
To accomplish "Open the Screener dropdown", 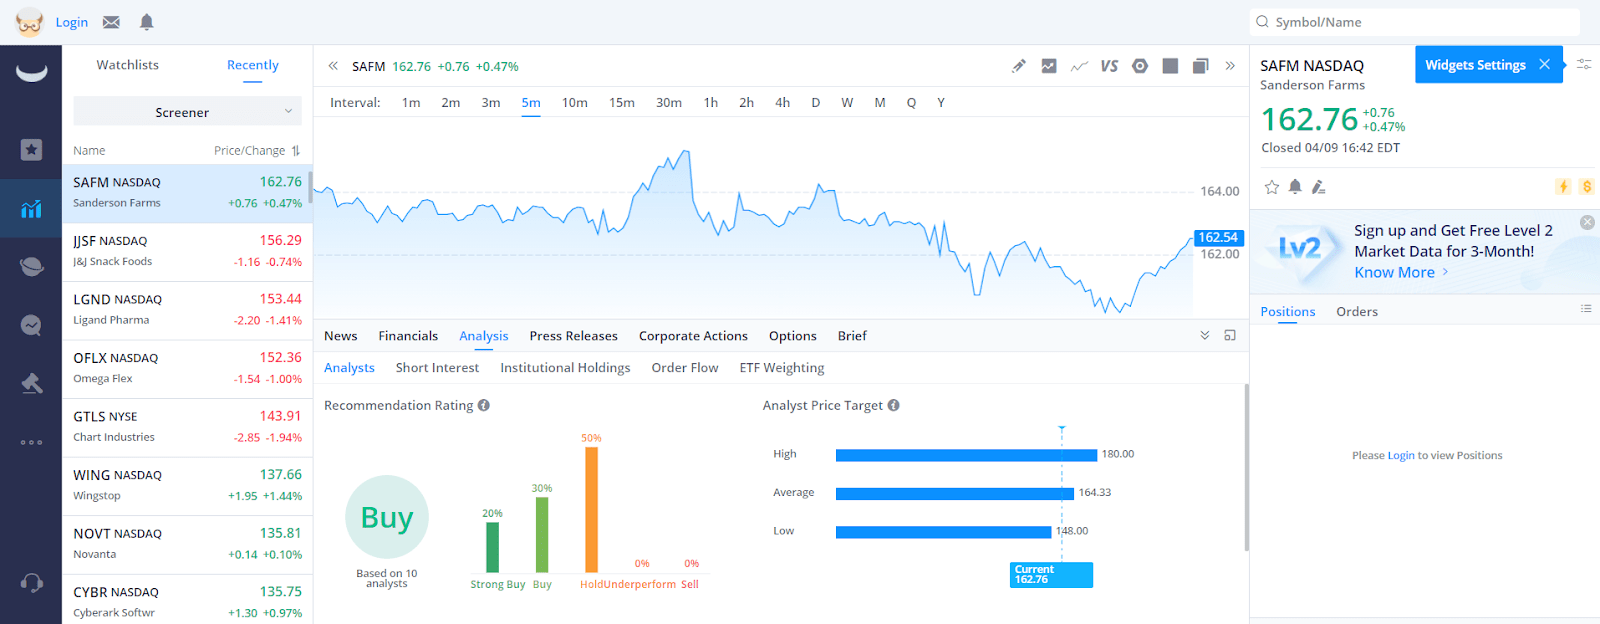I will point(188,112).
